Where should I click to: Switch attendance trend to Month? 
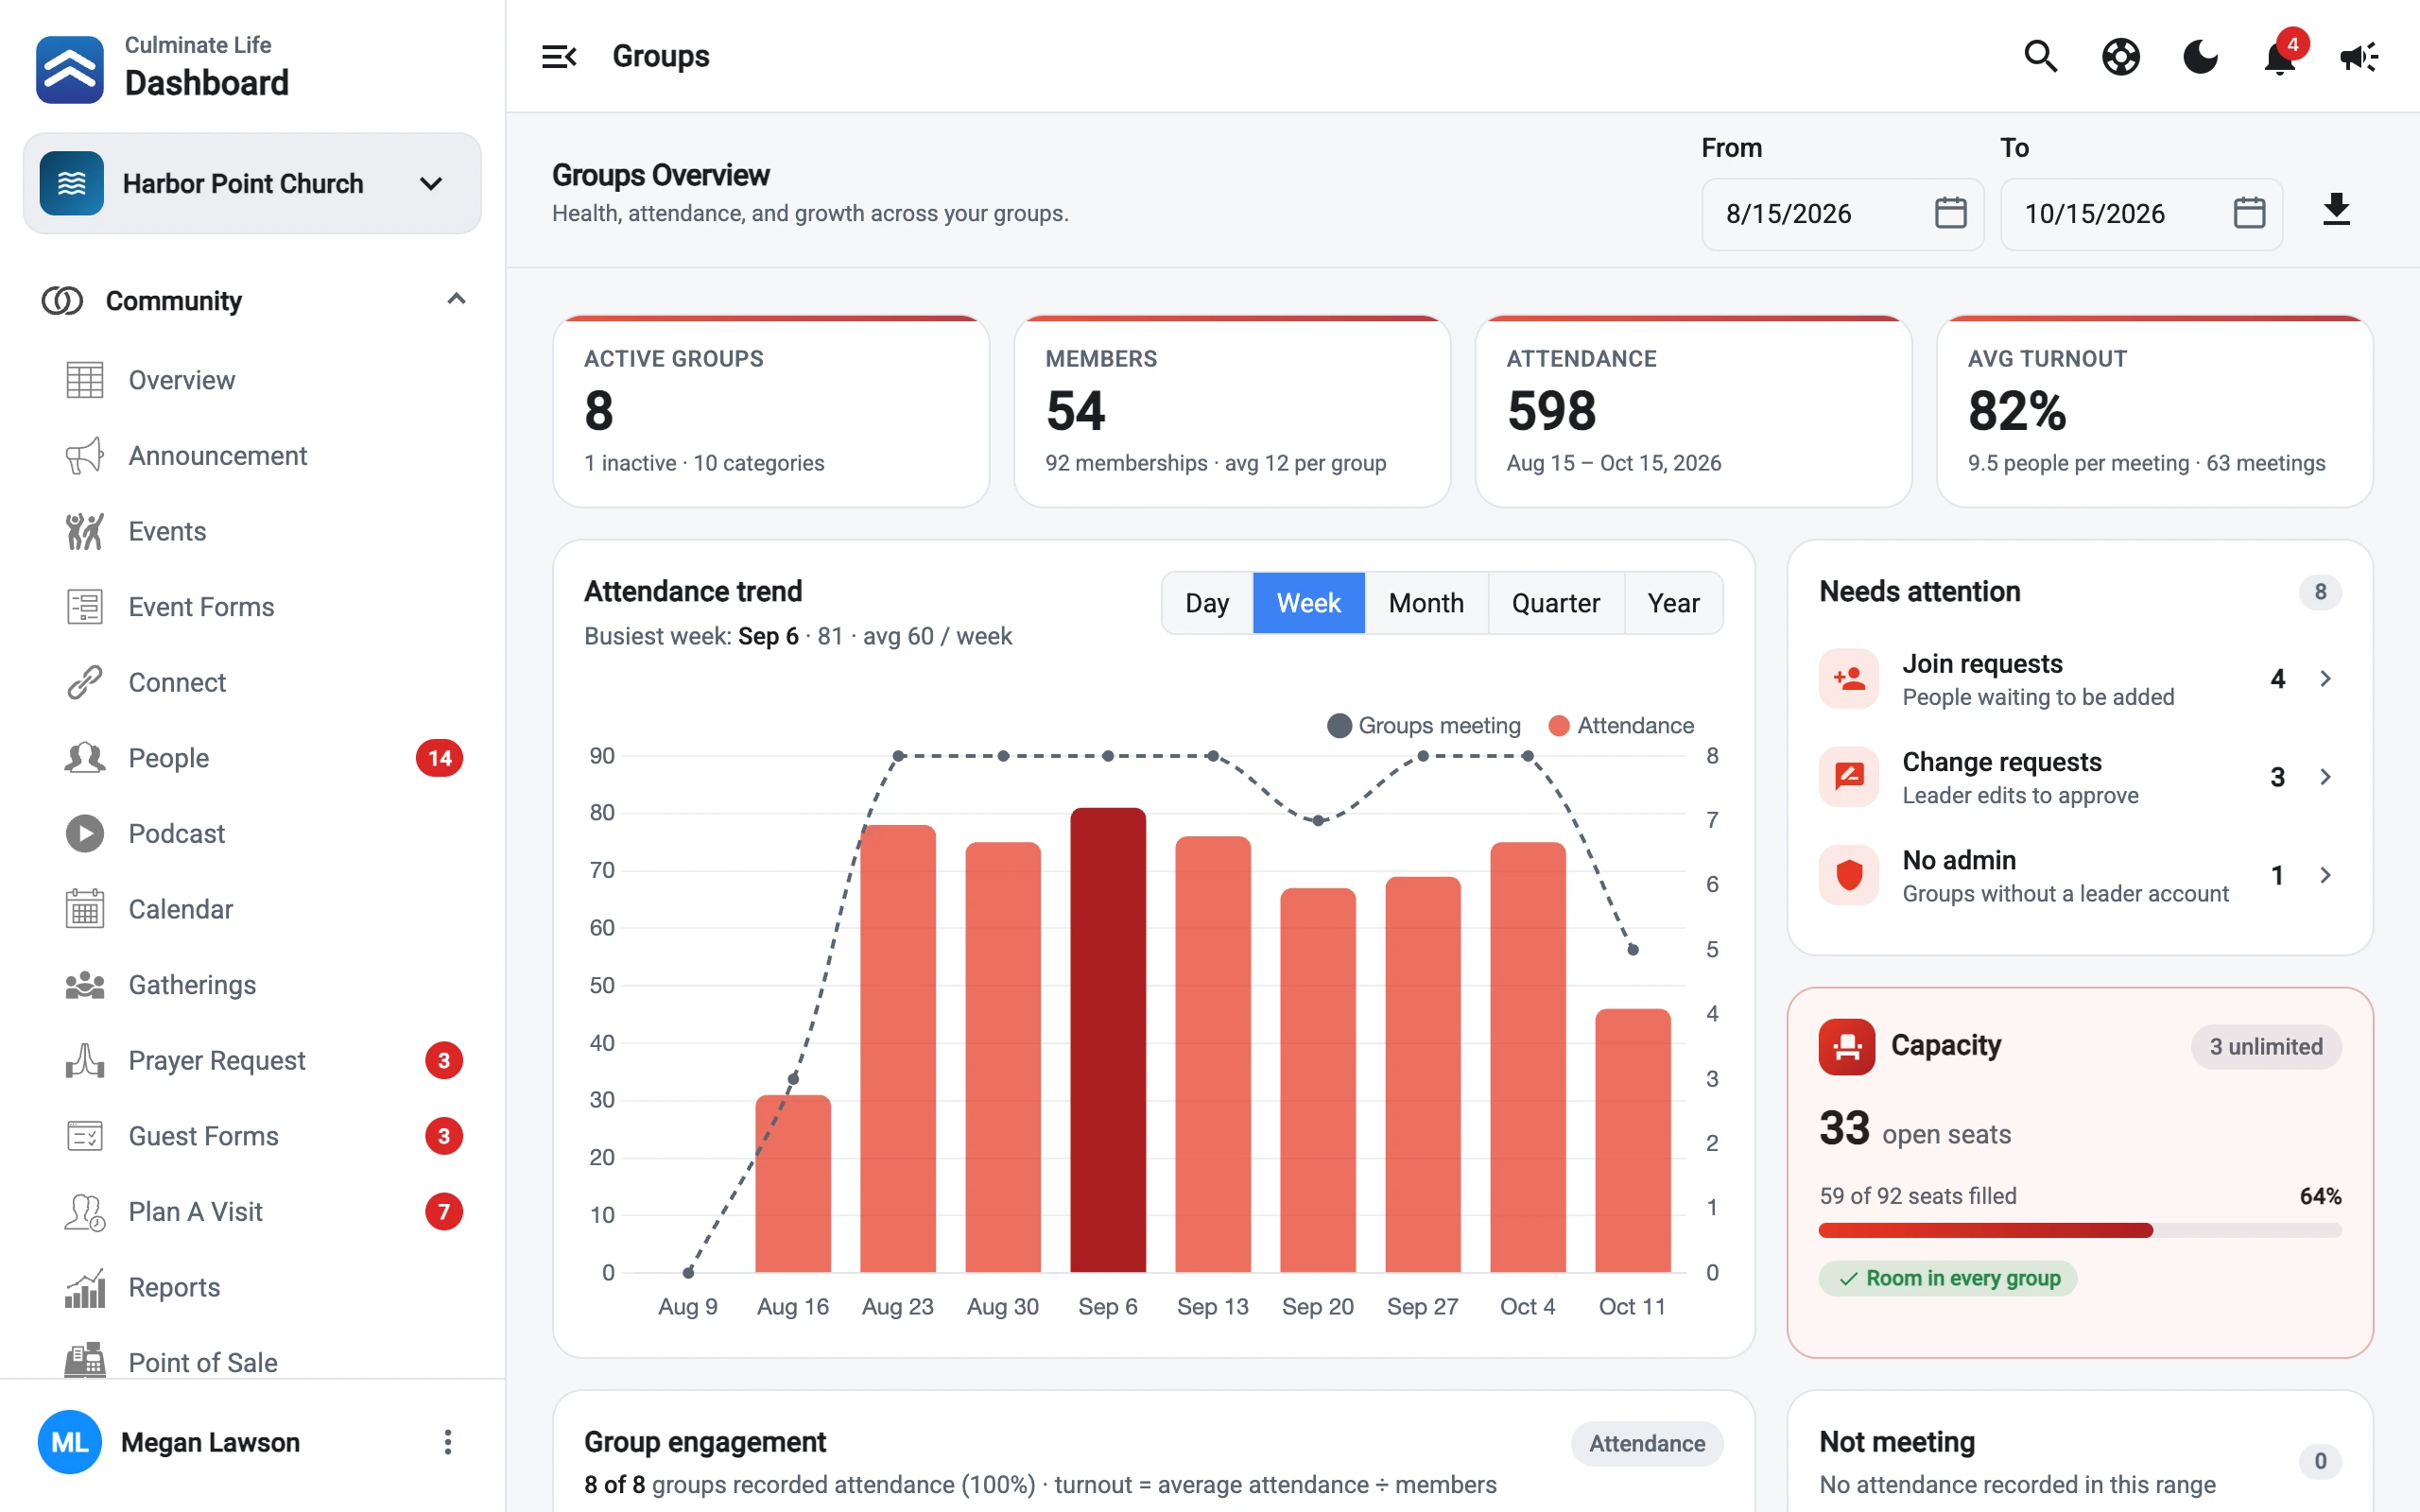click(1426, 603)
